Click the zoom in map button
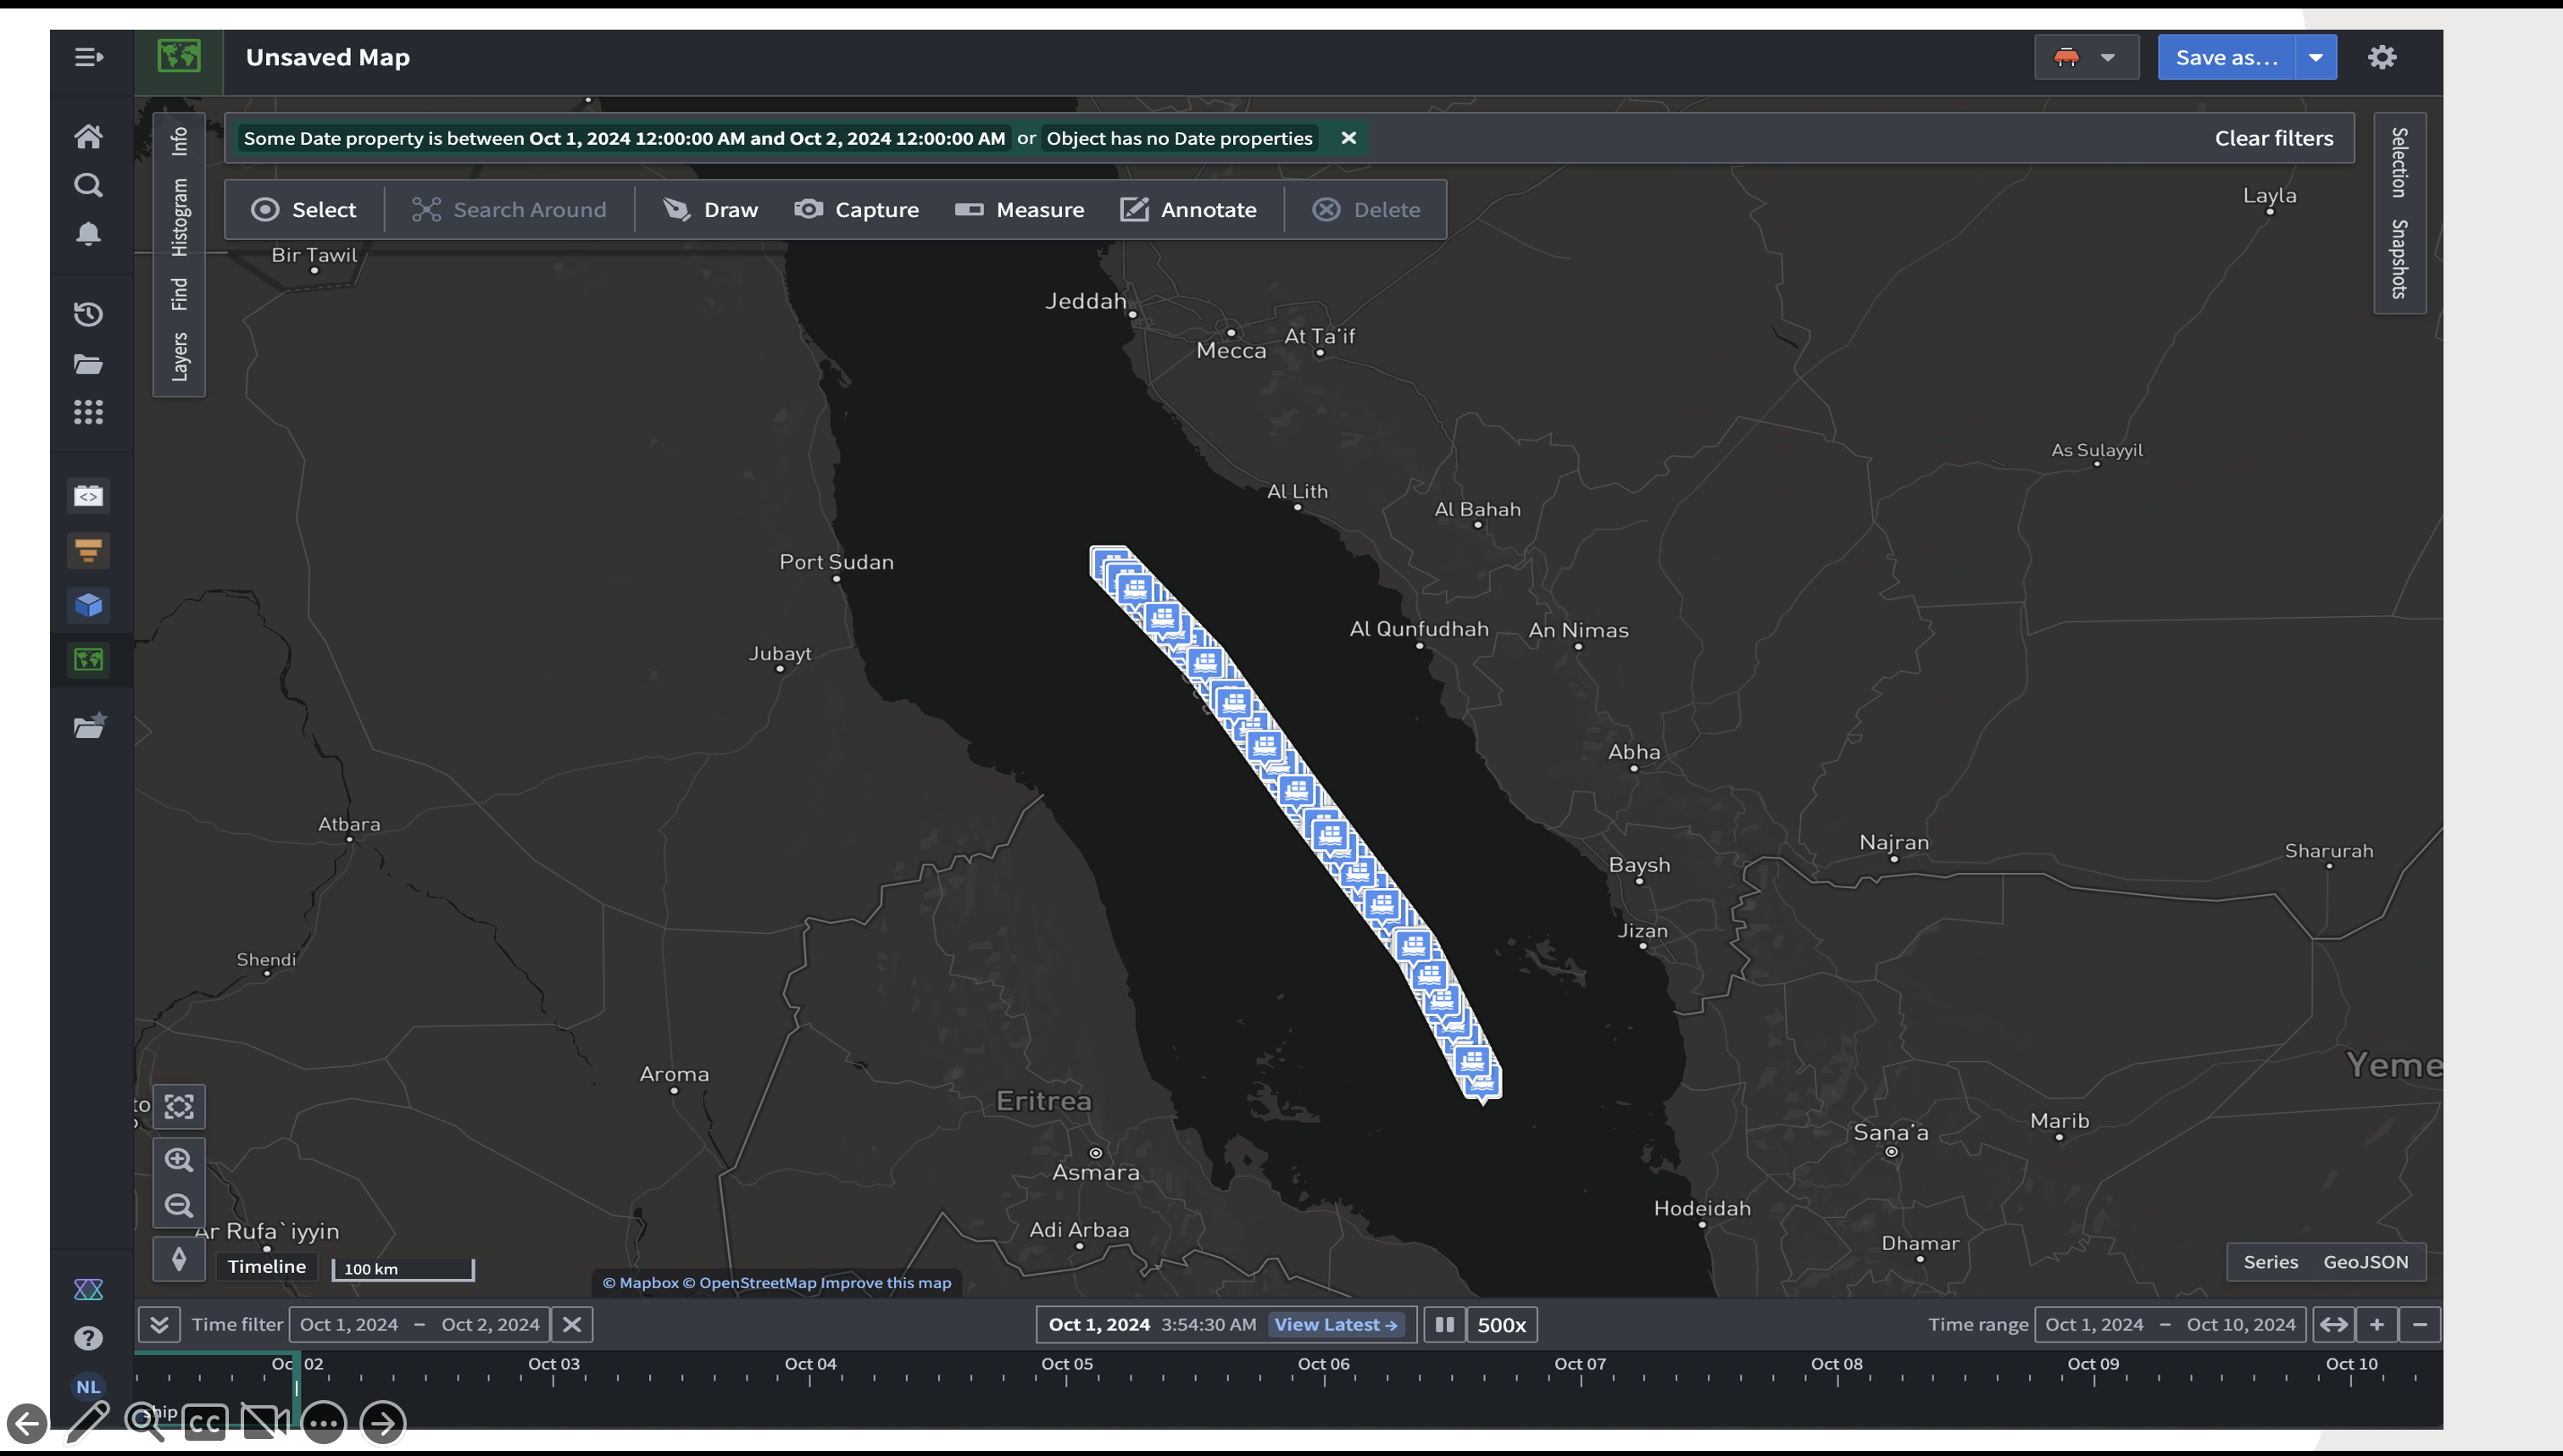 coord(179,1160)
